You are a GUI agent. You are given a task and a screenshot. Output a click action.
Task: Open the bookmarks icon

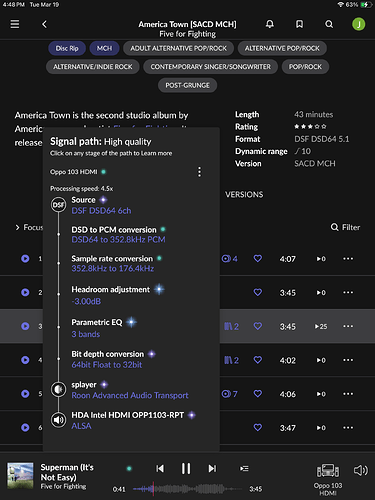click(x=299, y=24)
